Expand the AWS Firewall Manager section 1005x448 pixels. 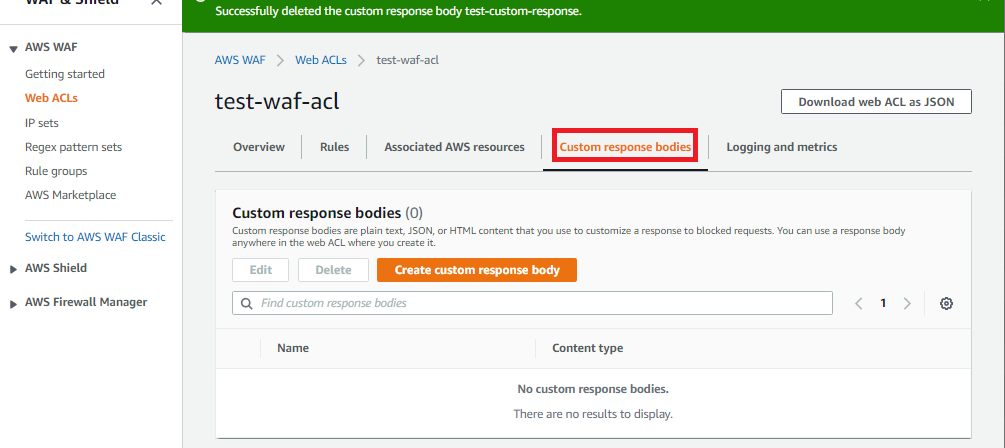[13, 304]
